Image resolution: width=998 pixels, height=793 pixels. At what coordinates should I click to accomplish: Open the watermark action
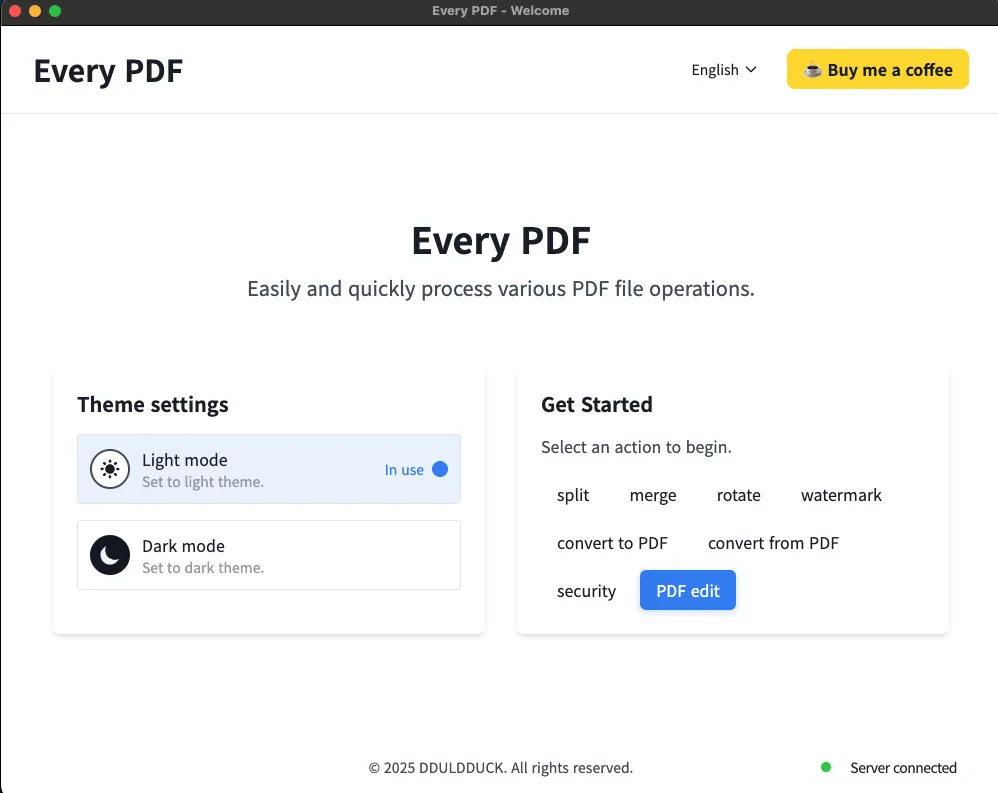[x=841, y=495]
